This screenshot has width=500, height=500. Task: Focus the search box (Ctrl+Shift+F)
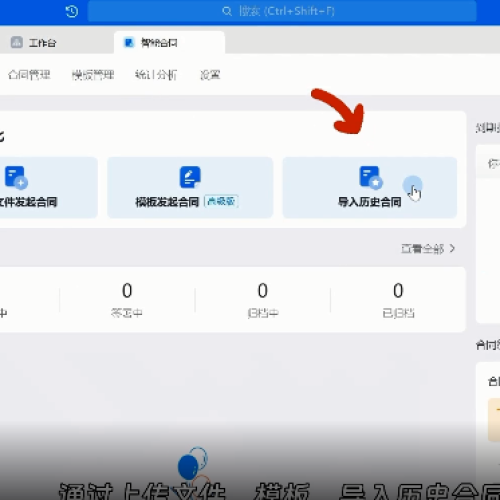point(282,11)
